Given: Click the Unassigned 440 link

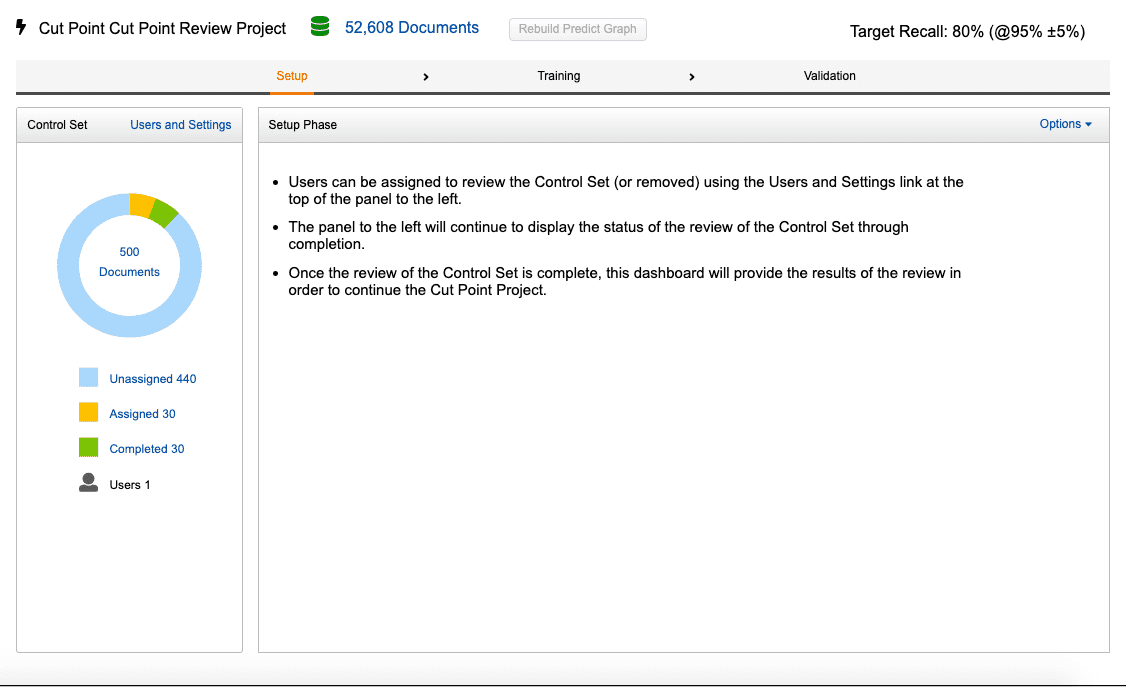Looking at the screenshot, I should pos(153,378).
